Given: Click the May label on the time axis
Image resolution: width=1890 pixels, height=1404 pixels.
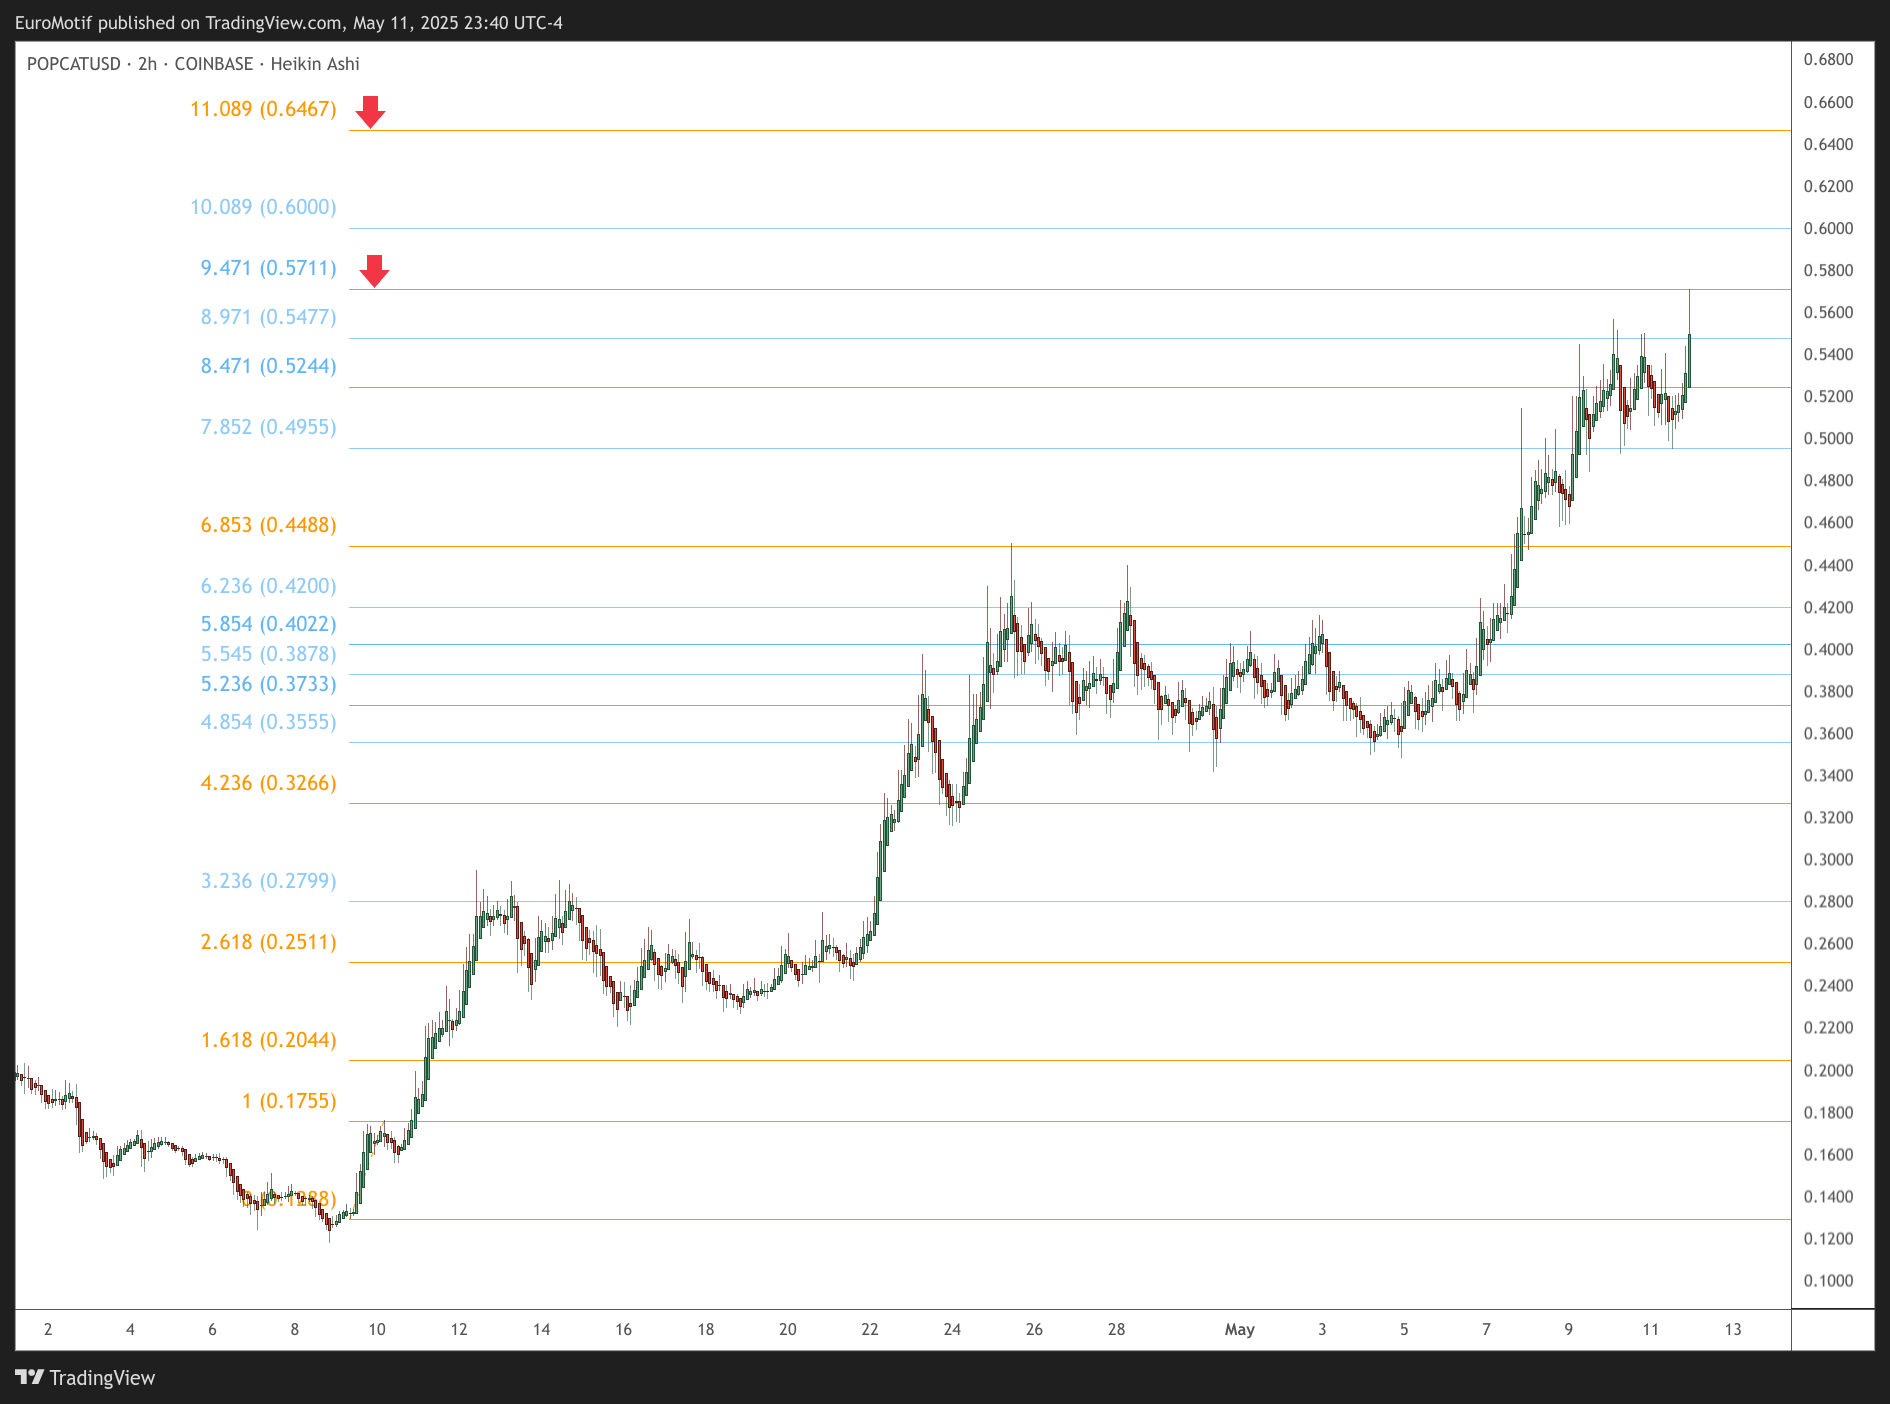Looking at the screenshot, I should click(1240, 1329).
